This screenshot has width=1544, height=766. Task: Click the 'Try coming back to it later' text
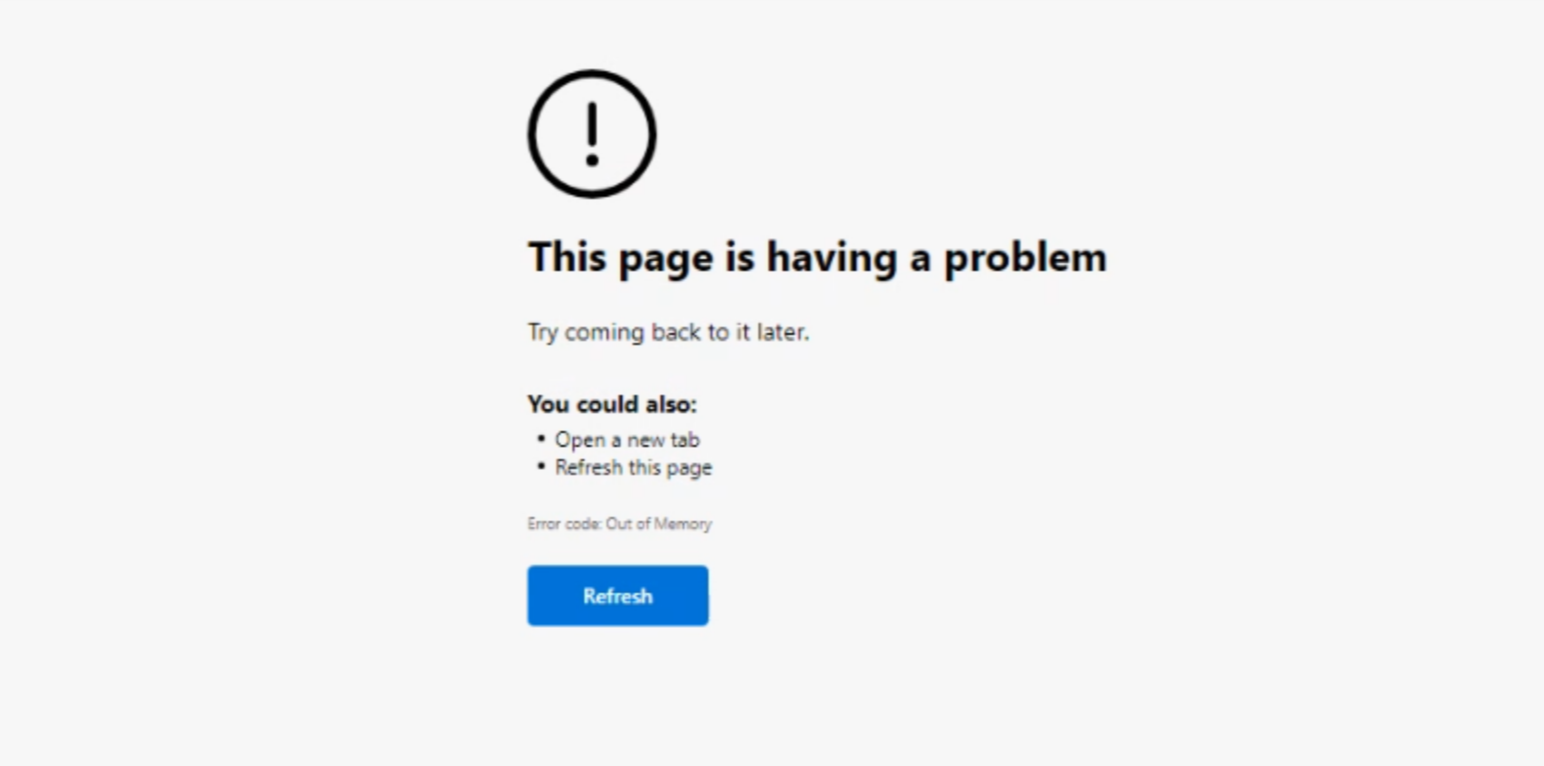(x=668, y=333)
